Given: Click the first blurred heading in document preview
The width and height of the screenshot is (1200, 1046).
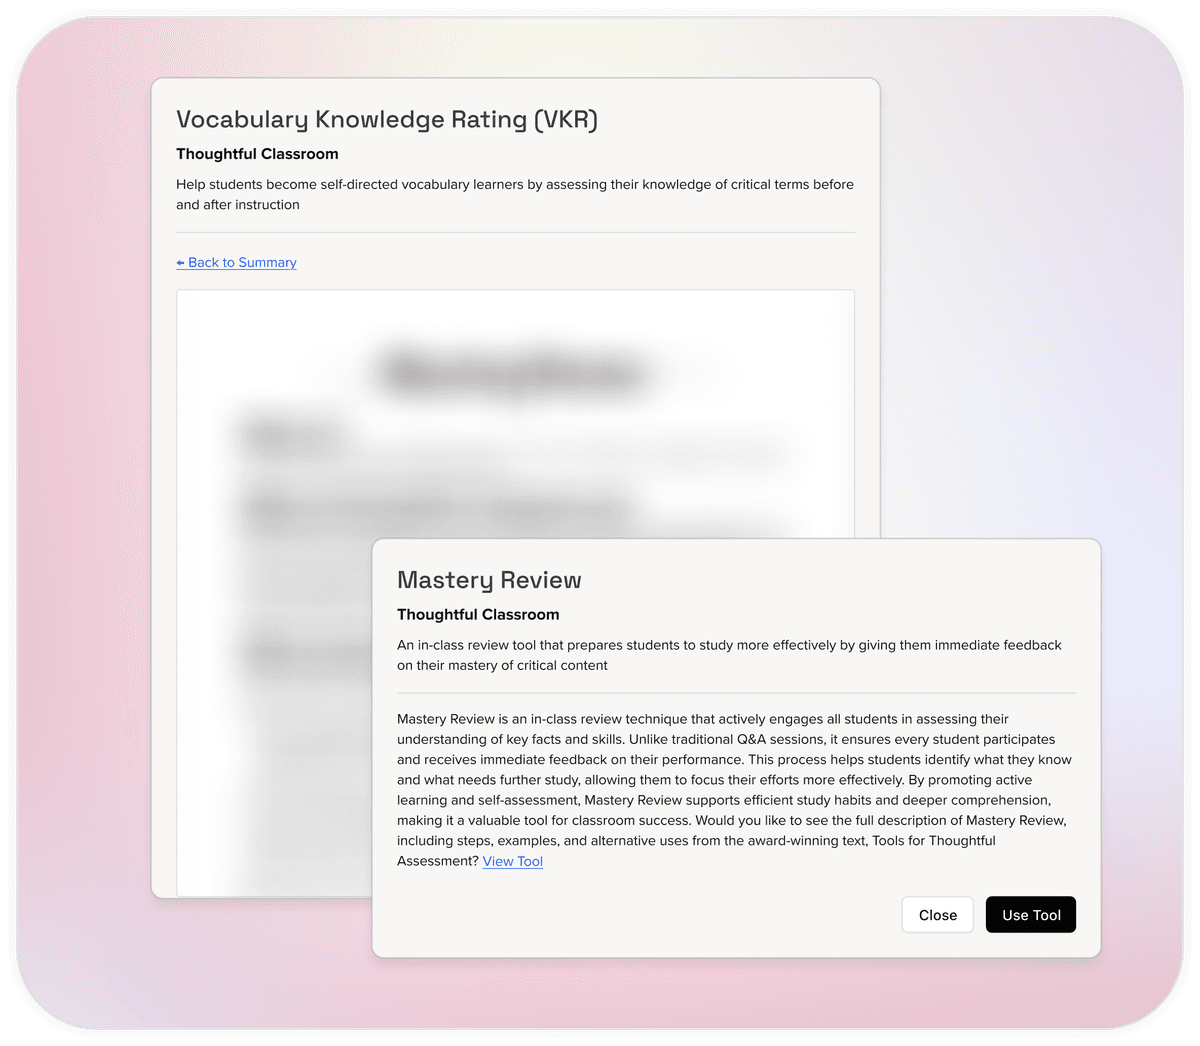Looking at the screenshot, I should [x=292, y=435].
